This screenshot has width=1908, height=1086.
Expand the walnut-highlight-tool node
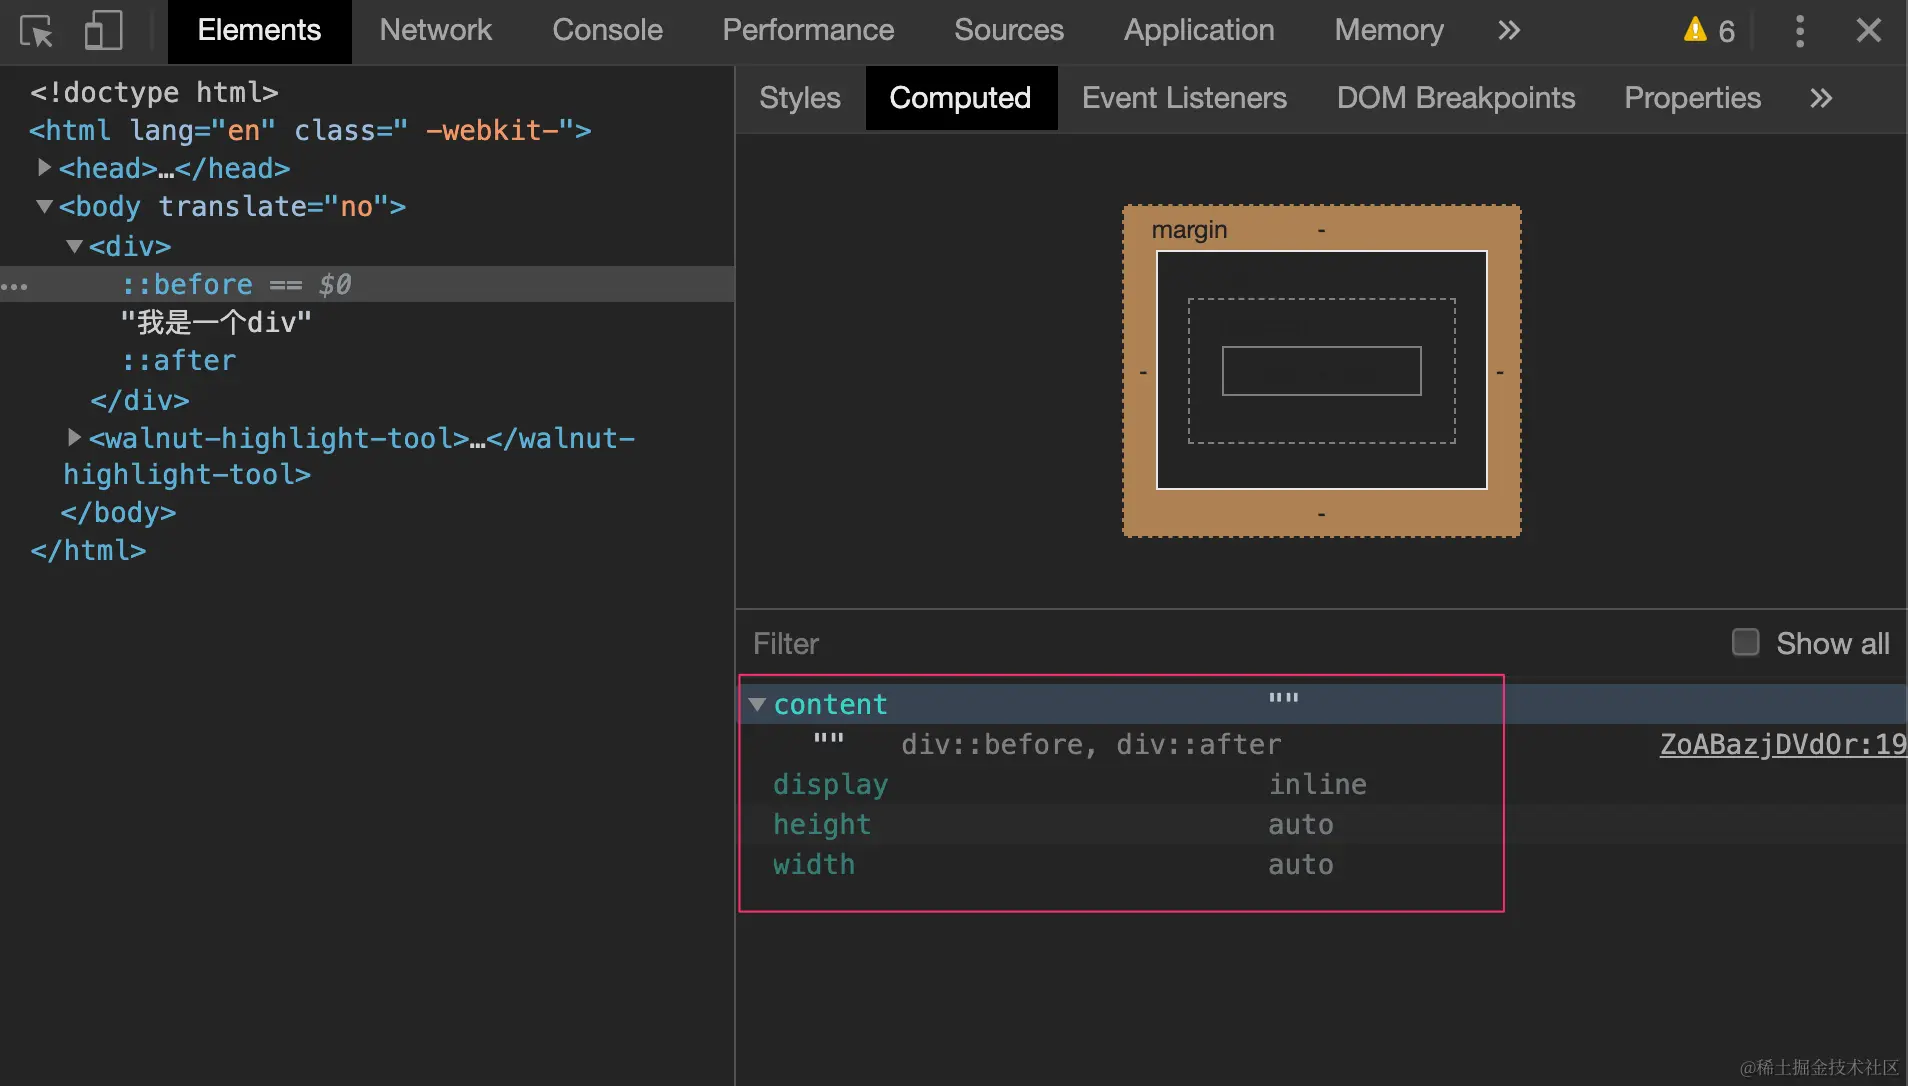74,437
